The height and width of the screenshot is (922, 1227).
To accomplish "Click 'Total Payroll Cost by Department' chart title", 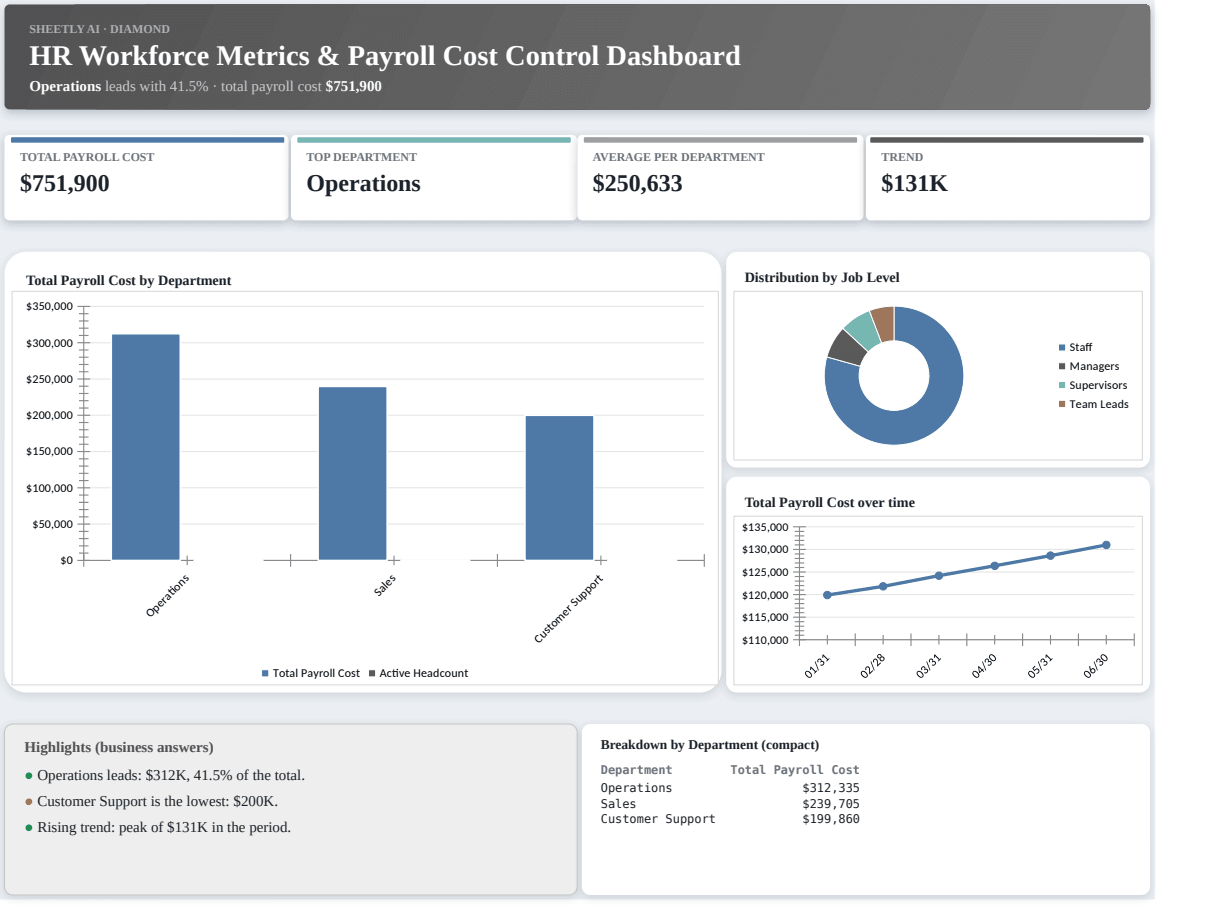I will 129,281.
